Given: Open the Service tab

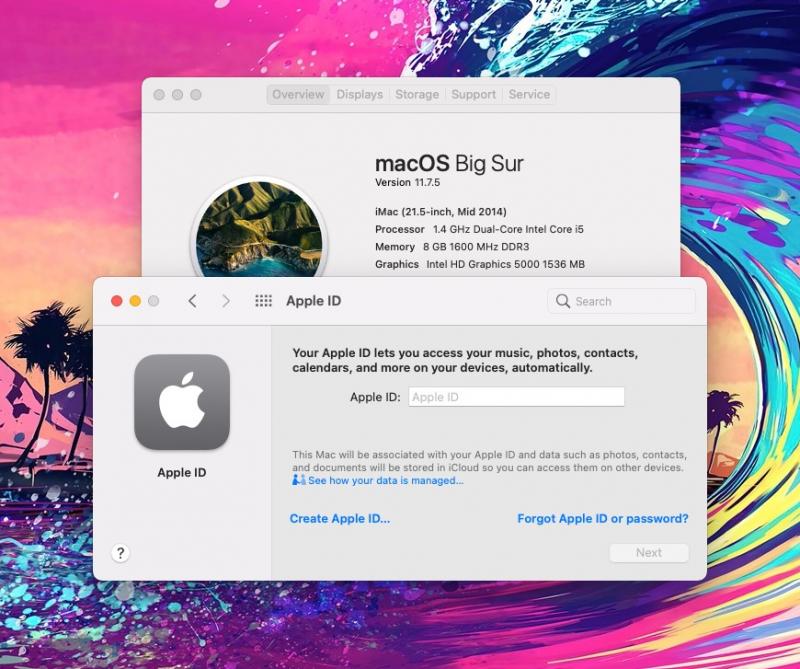Looking at the screenshot, I should [529, 94].
